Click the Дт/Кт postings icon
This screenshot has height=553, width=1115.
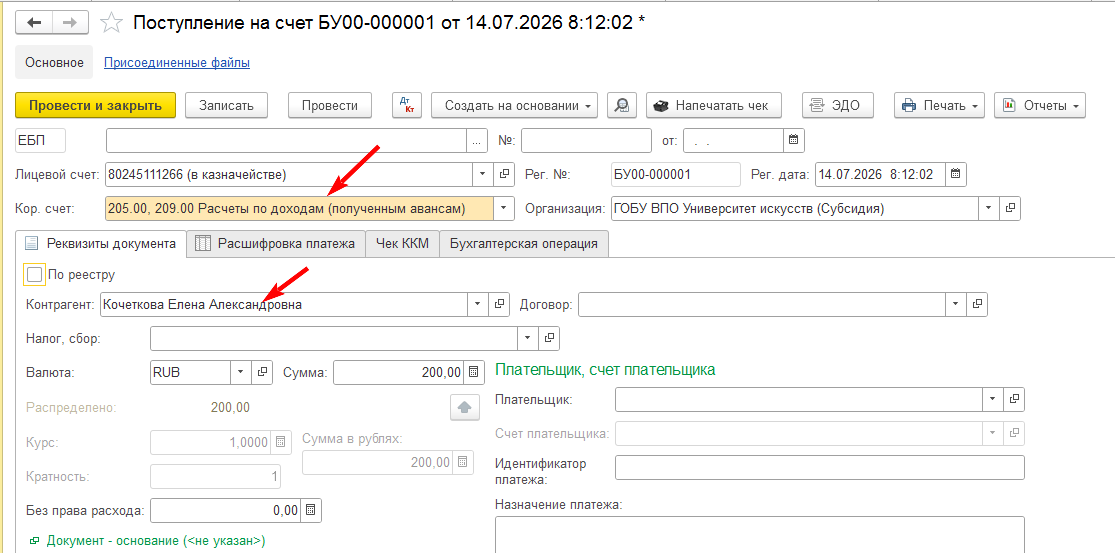coord(407,105)
